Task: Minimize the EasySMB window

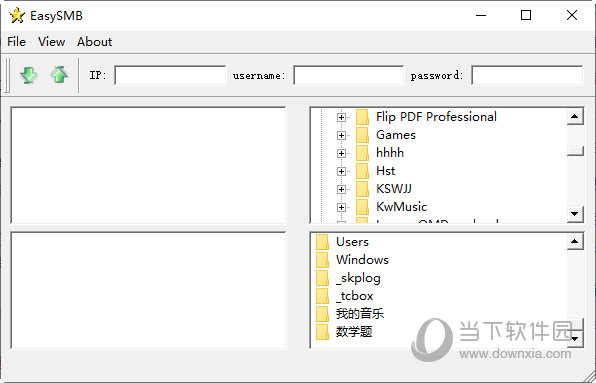Action: 481,16
